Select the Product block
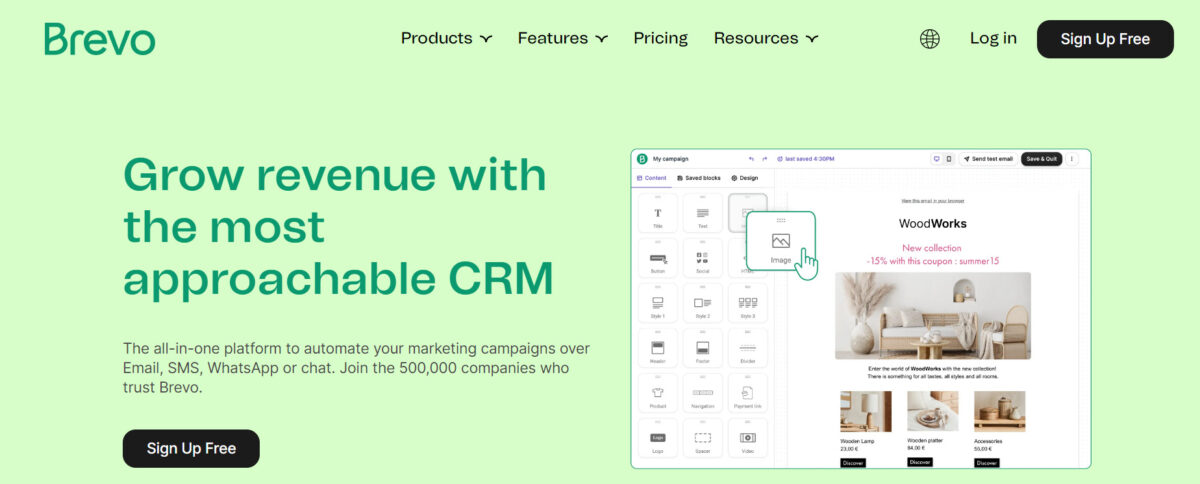Image resolution: width=1200 pixels, height=484 pixels. click(658, 394)
